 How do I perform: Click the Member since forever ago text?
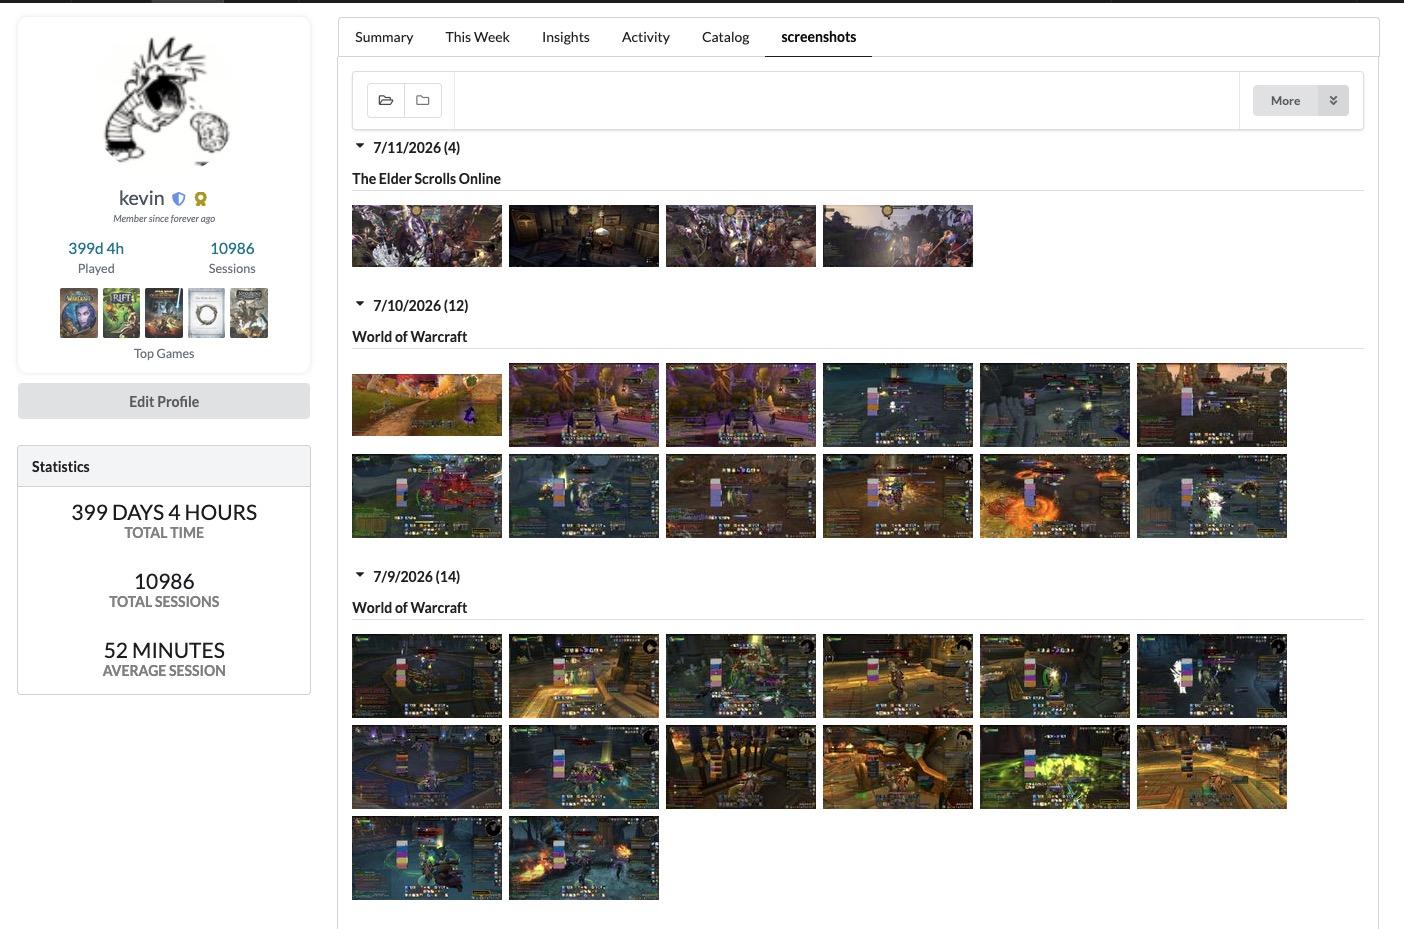[x=164, y=218]
